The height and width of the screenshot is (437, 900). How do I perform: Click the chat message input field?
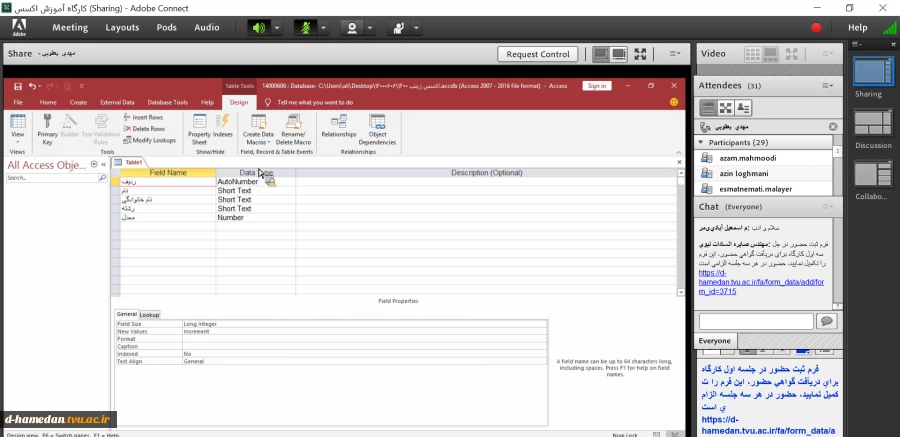coord(756,321)
